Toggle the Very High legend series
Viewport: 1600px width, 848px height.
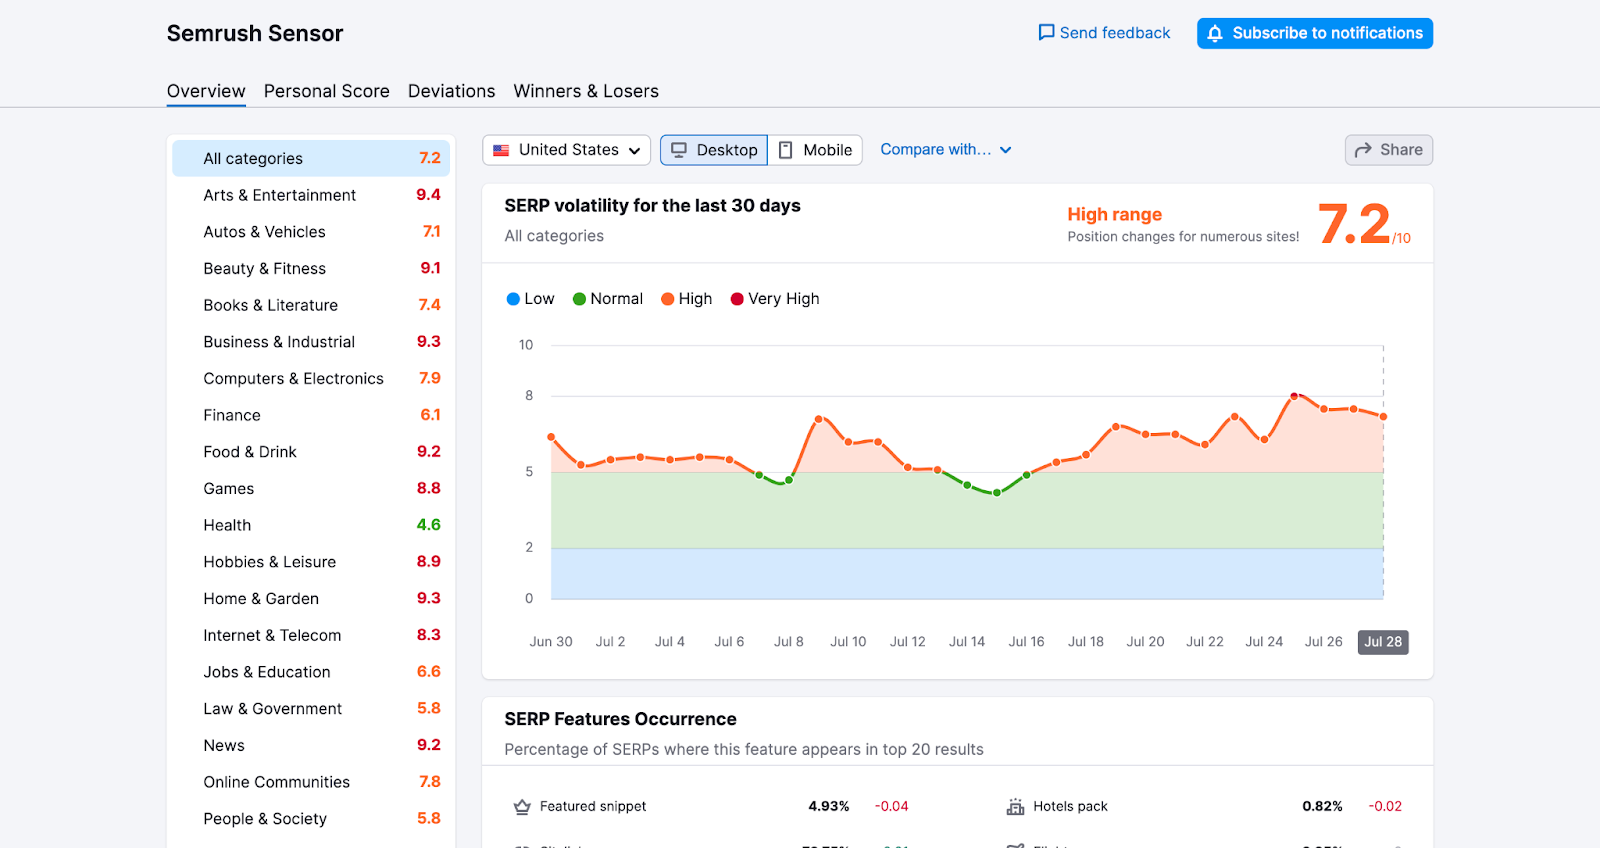[x=775, y=299]
